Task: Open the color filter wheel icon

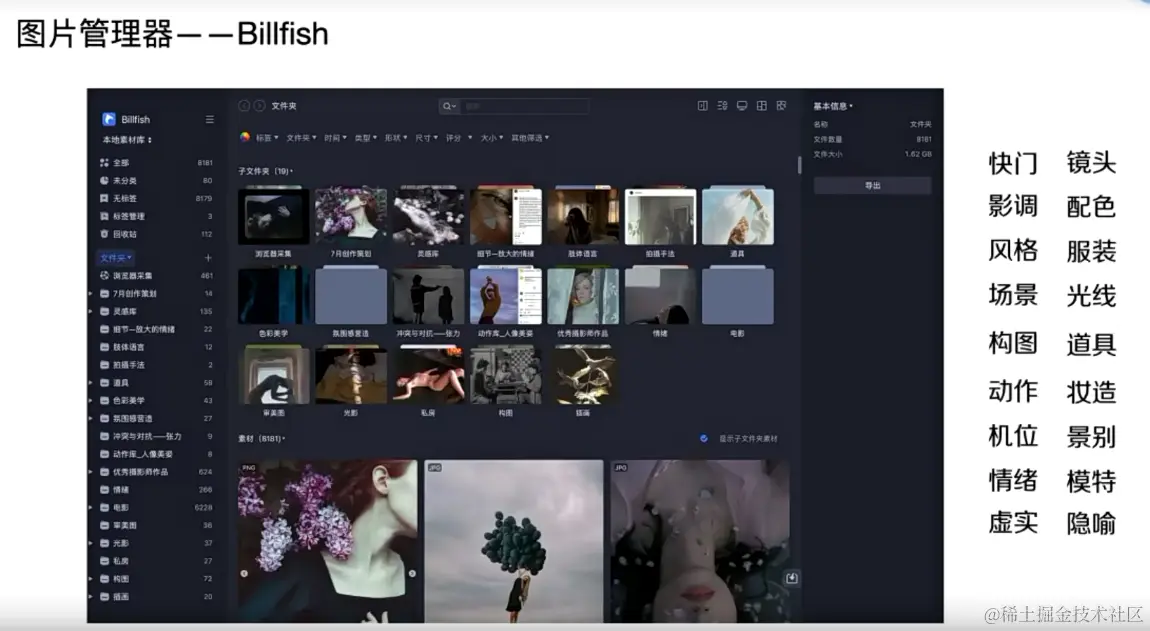Action: click(x=245, y=137)
